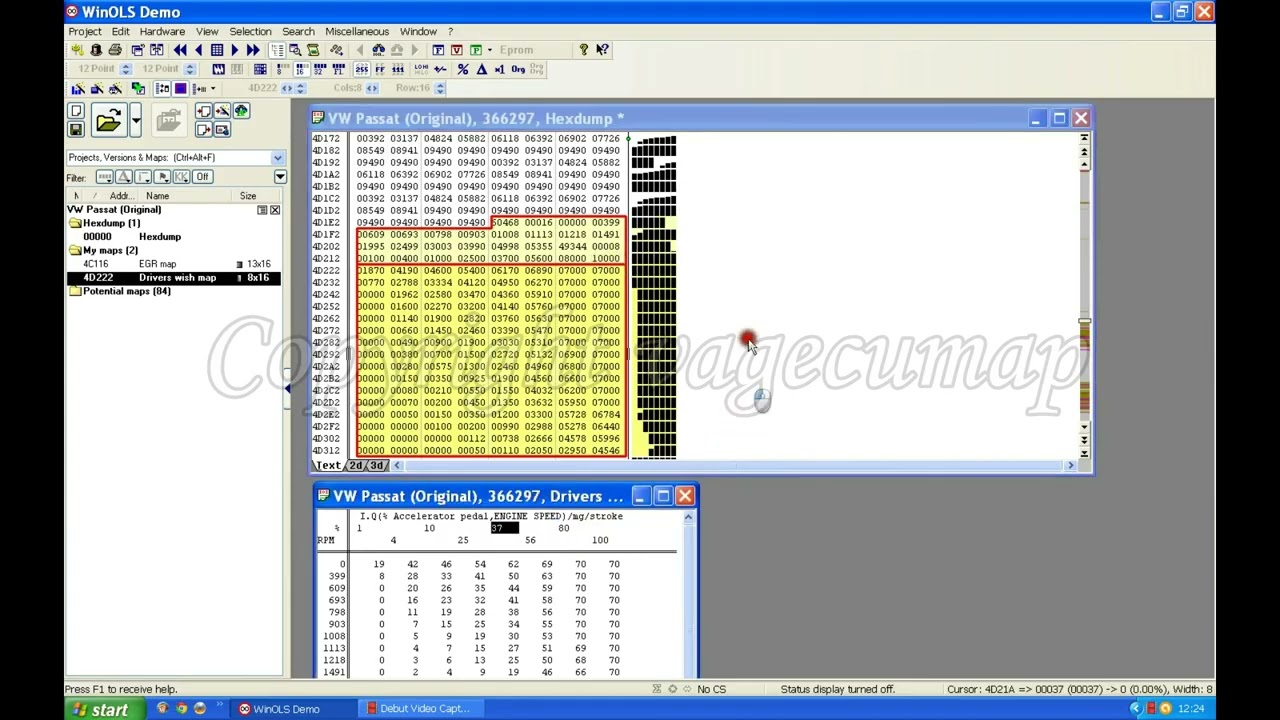1280x720 pixels.
Task: Activate the What's This context help pointer
Action: click(602, 50)
